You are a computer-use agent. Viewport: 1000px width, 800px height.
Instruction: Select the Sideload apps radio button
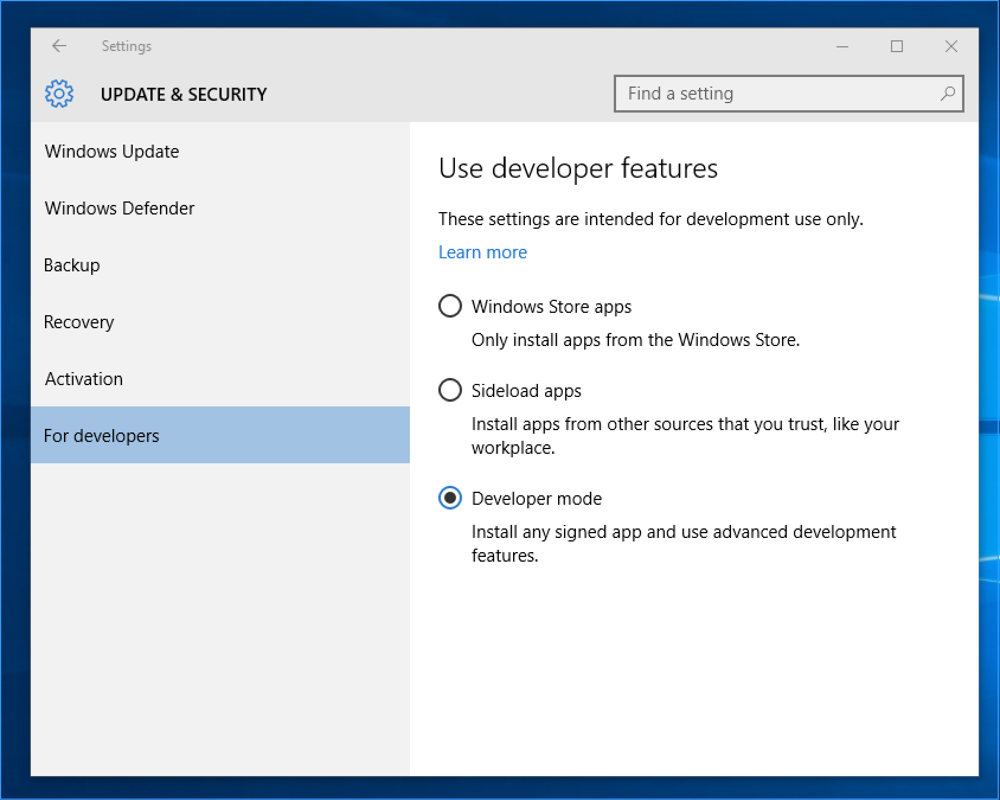450,390
